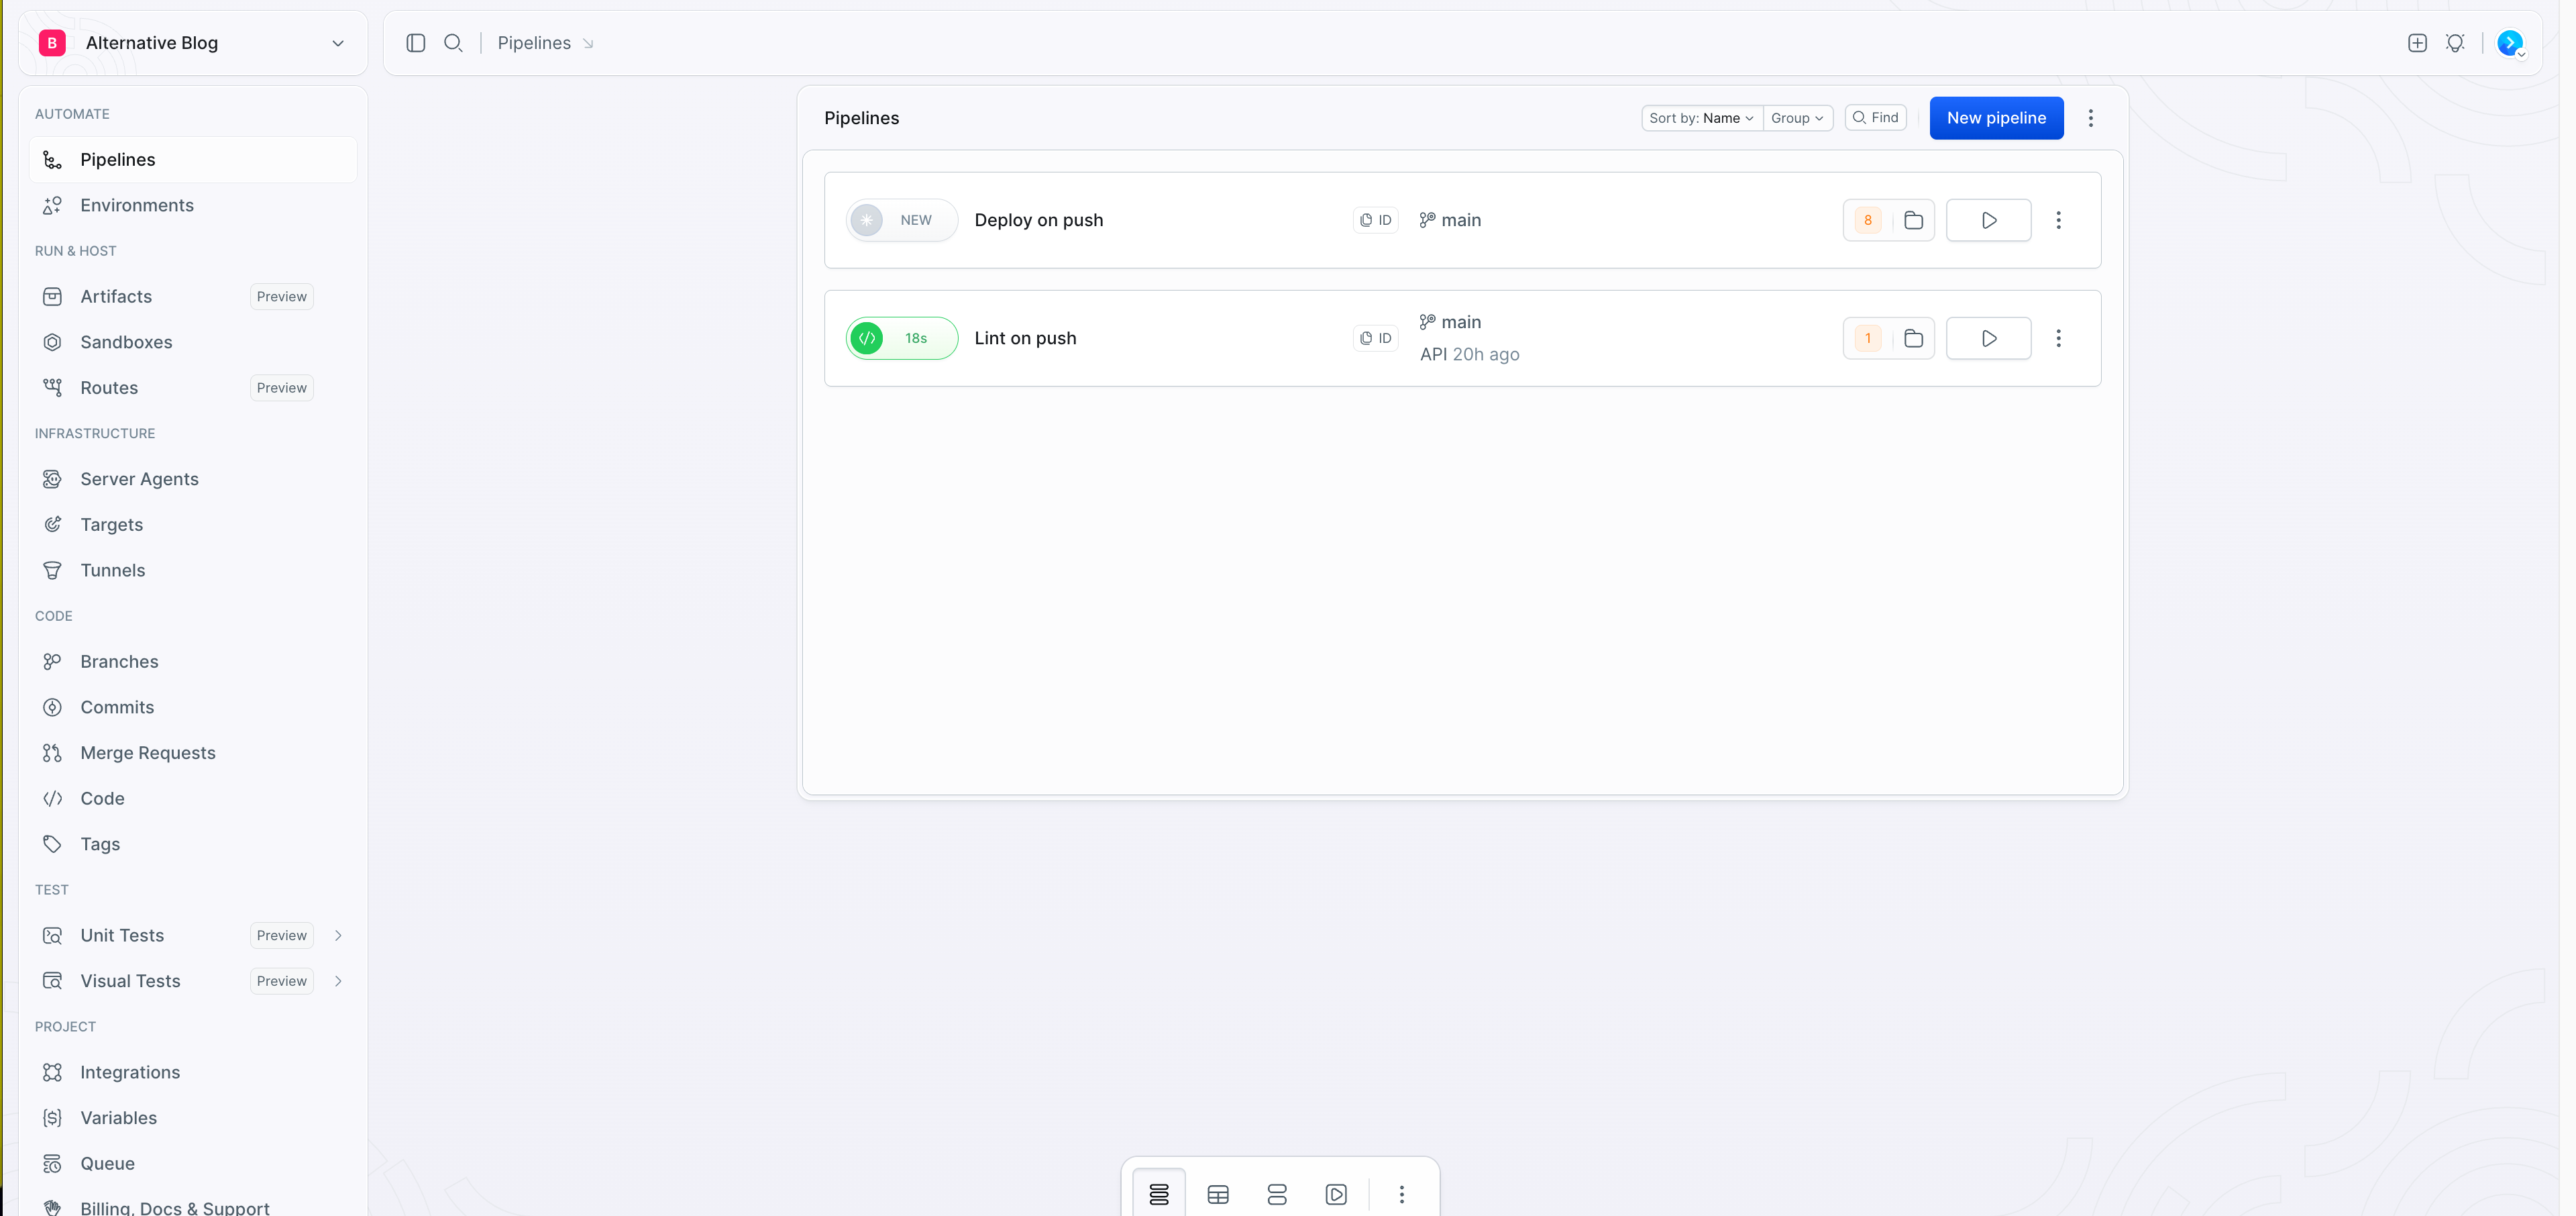Toggle the sidebar panel icon

point(416,43)
